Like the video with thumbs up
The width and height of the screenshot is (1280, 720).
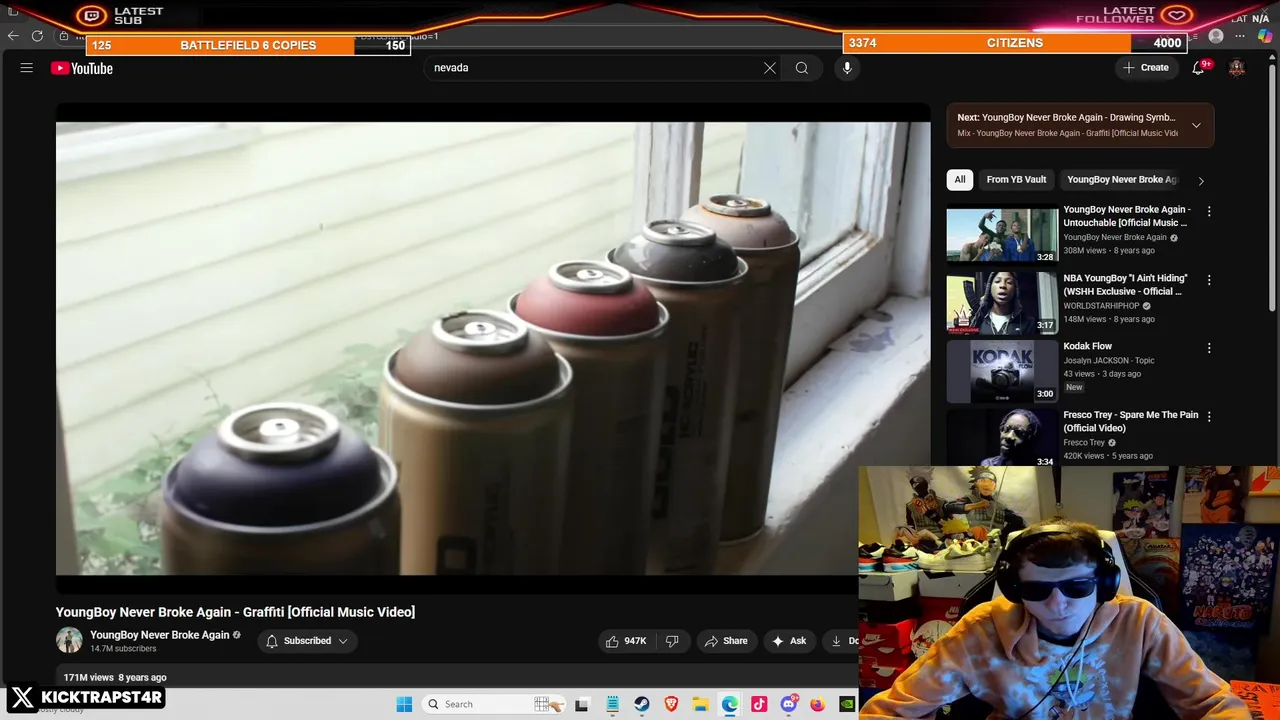626,641
